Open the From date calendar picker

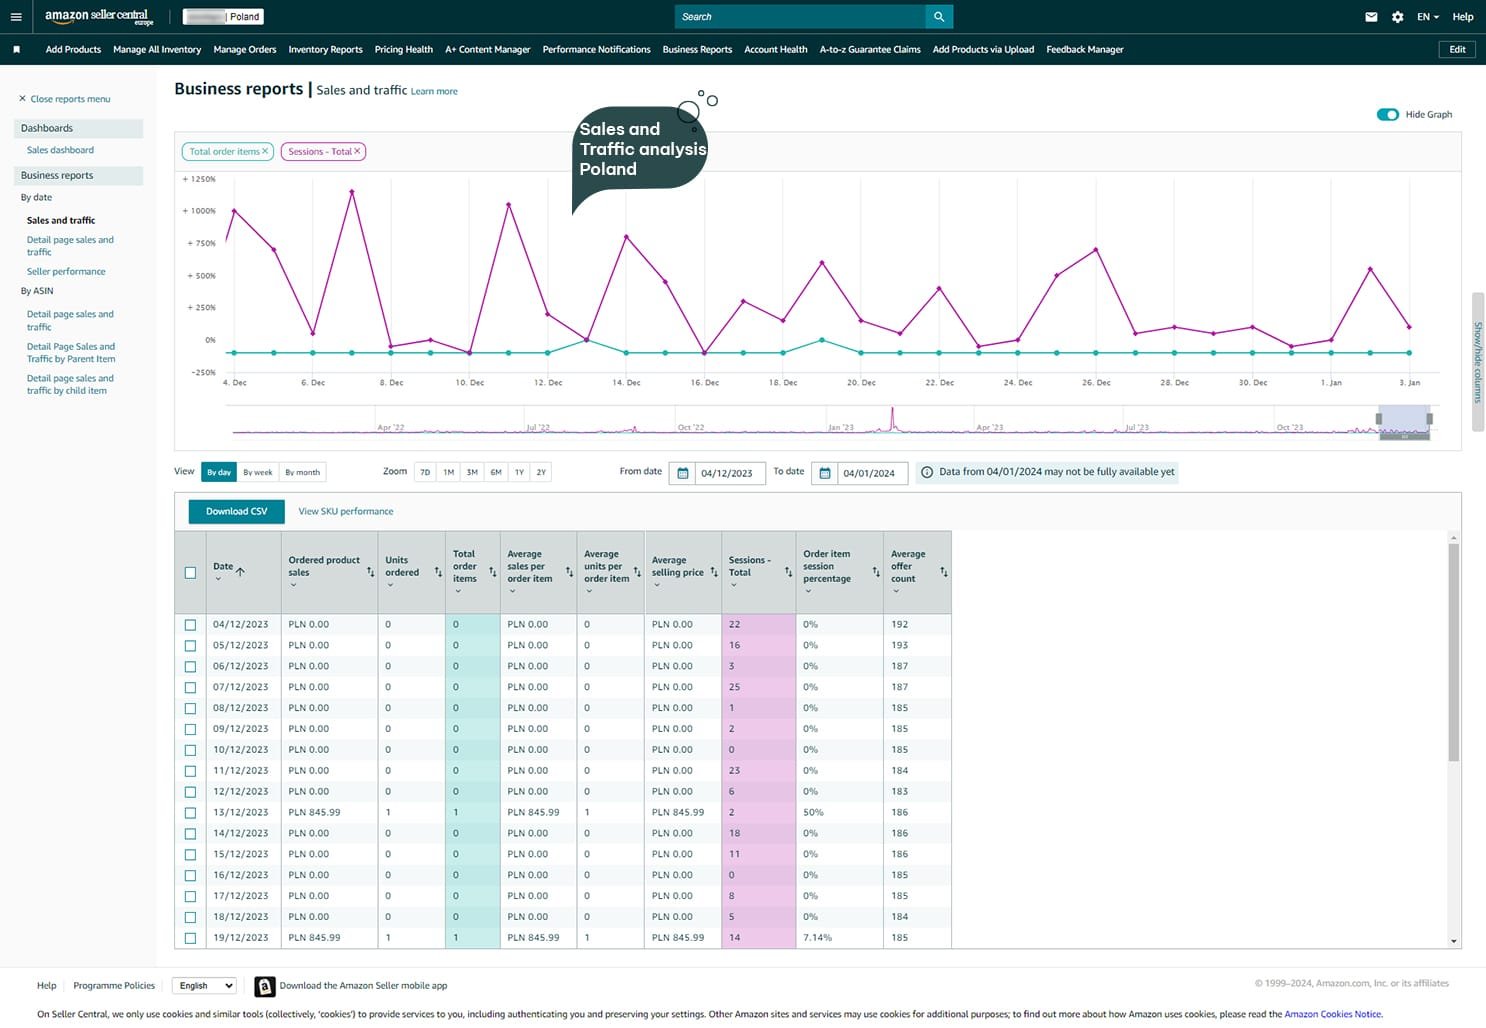(683, 473)
